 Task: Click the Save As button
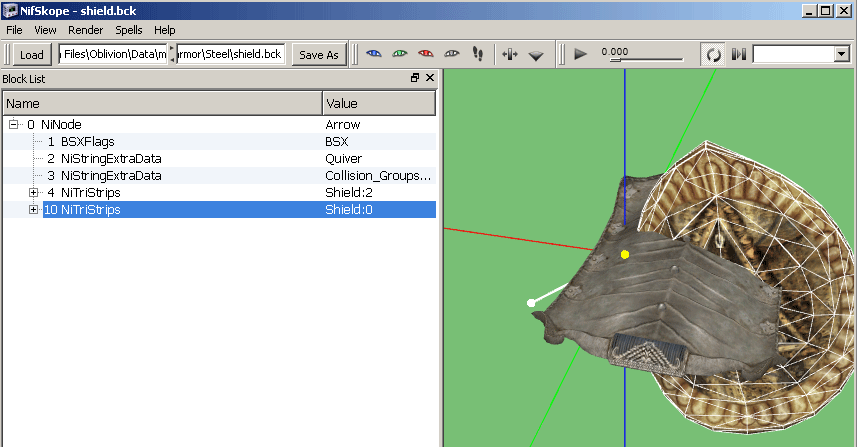coord(319,55)
